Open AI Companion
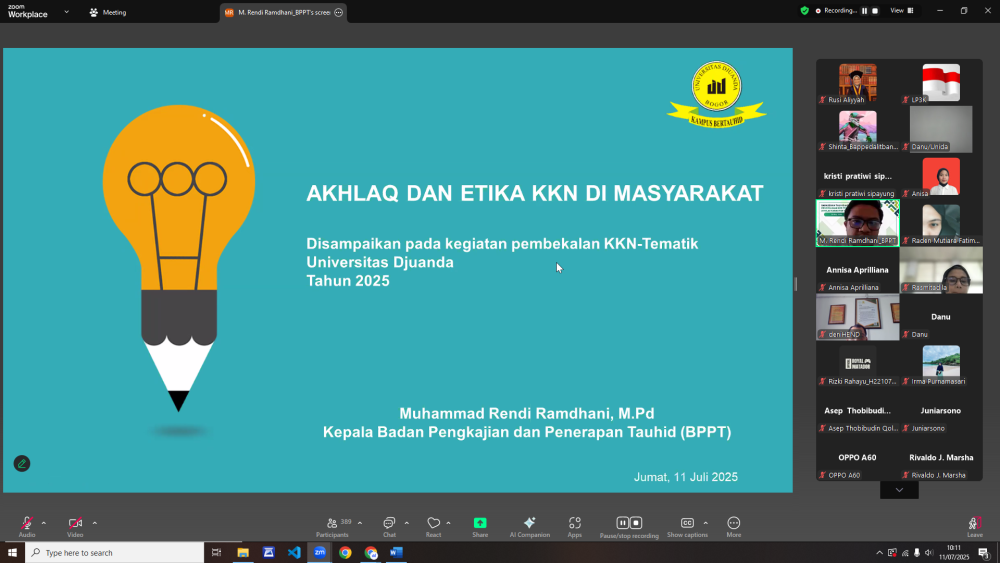Image resolution: width=1000 pixels, height=563 pixels. click(529, 527)
